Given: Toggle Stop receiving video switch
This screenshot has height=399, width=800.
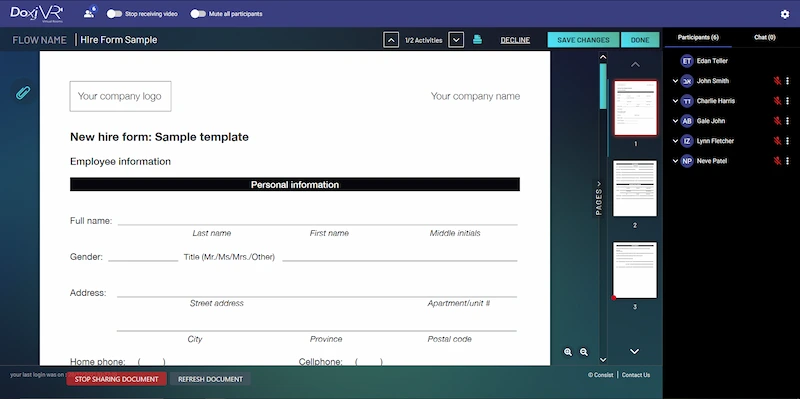Looking at the screenshot, I should (x=114, y=14).
